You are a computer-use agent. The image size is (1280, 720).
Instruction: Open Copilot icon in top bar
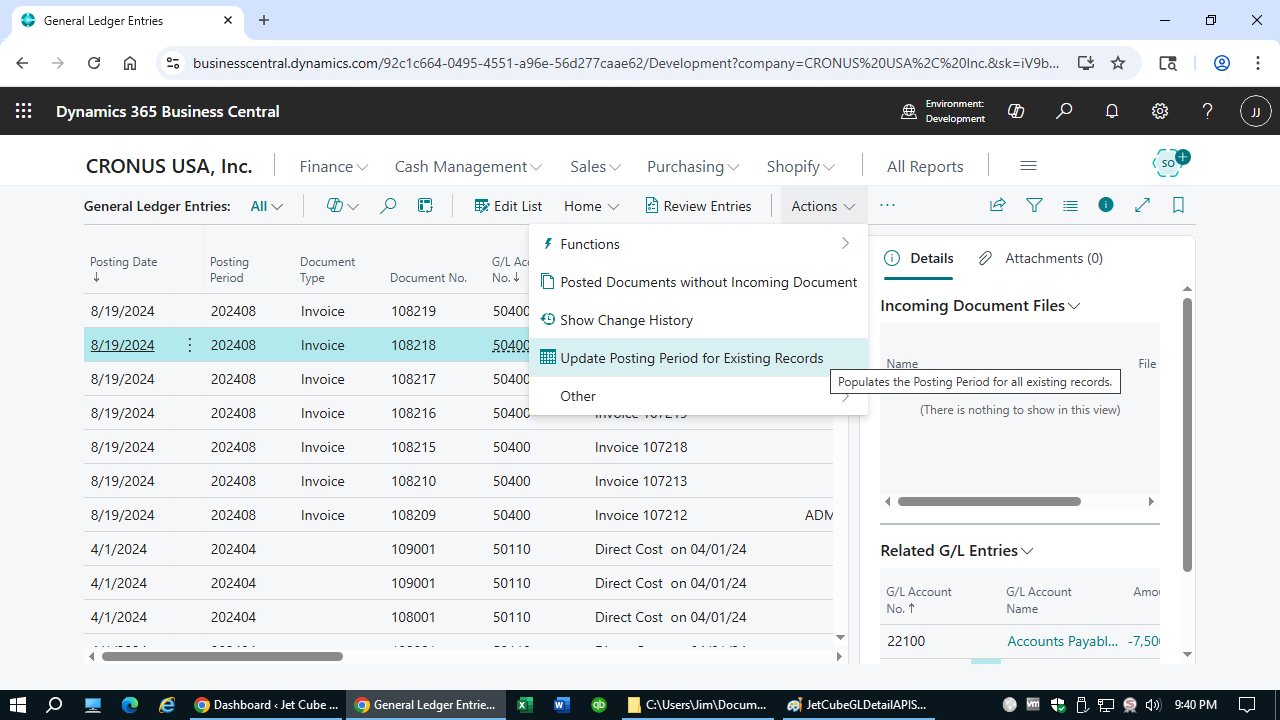coord(1016,111)
